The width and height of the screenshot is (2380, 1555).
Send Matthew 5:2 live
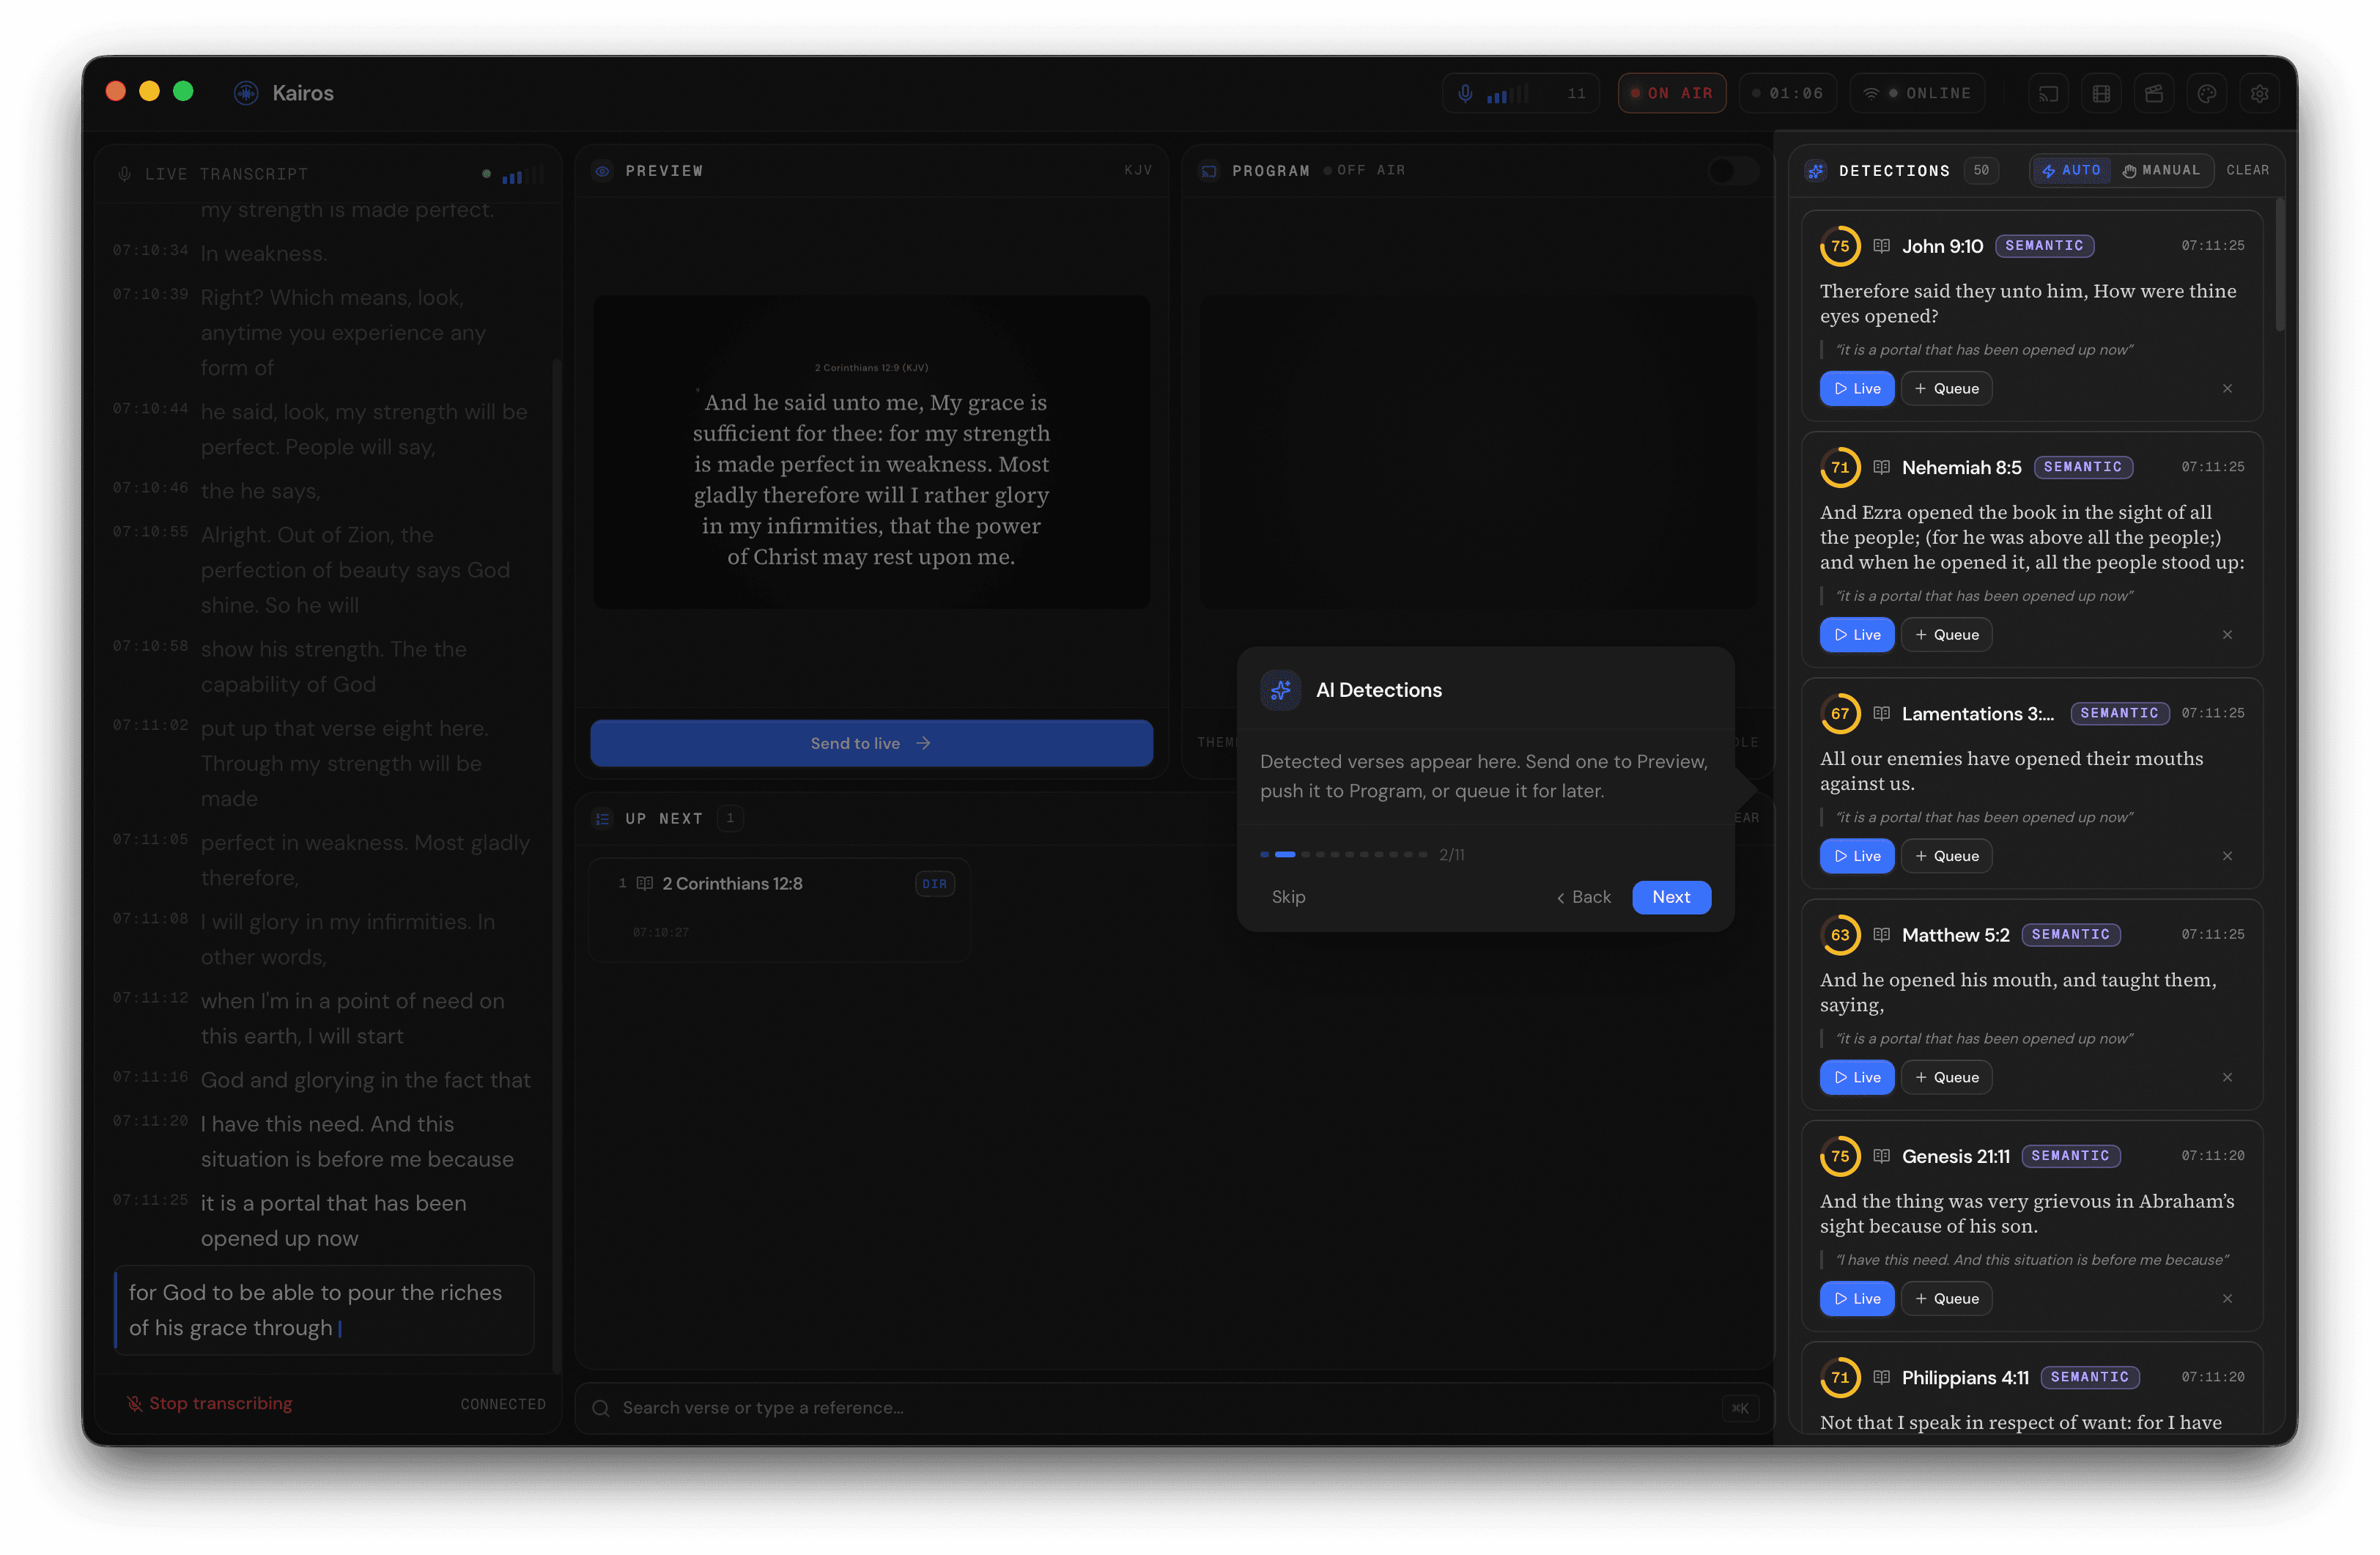tap(1857, 1076)
